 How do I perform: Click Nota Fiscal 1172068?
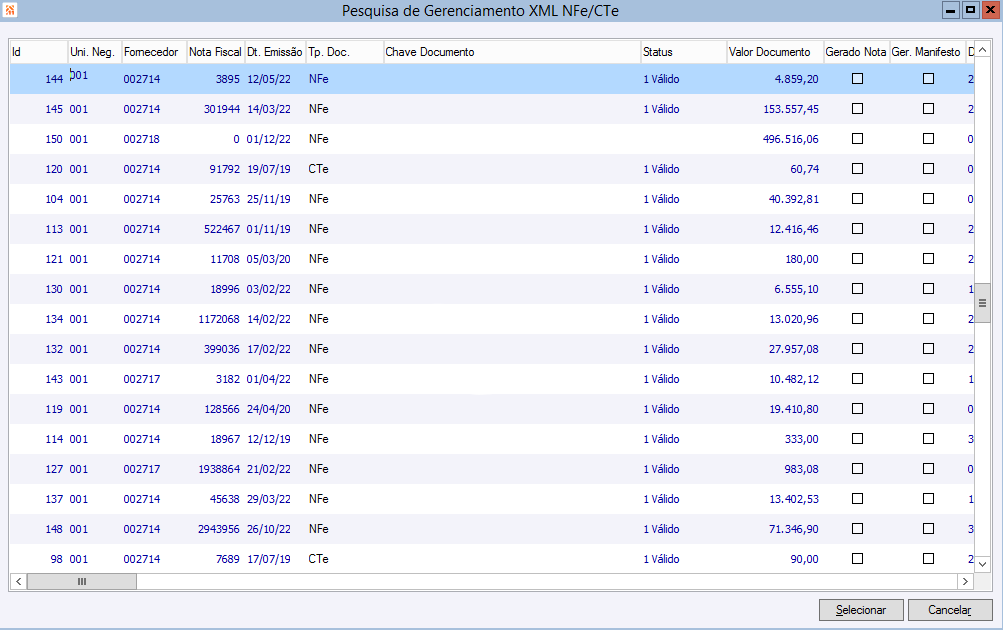coord(219,319)
